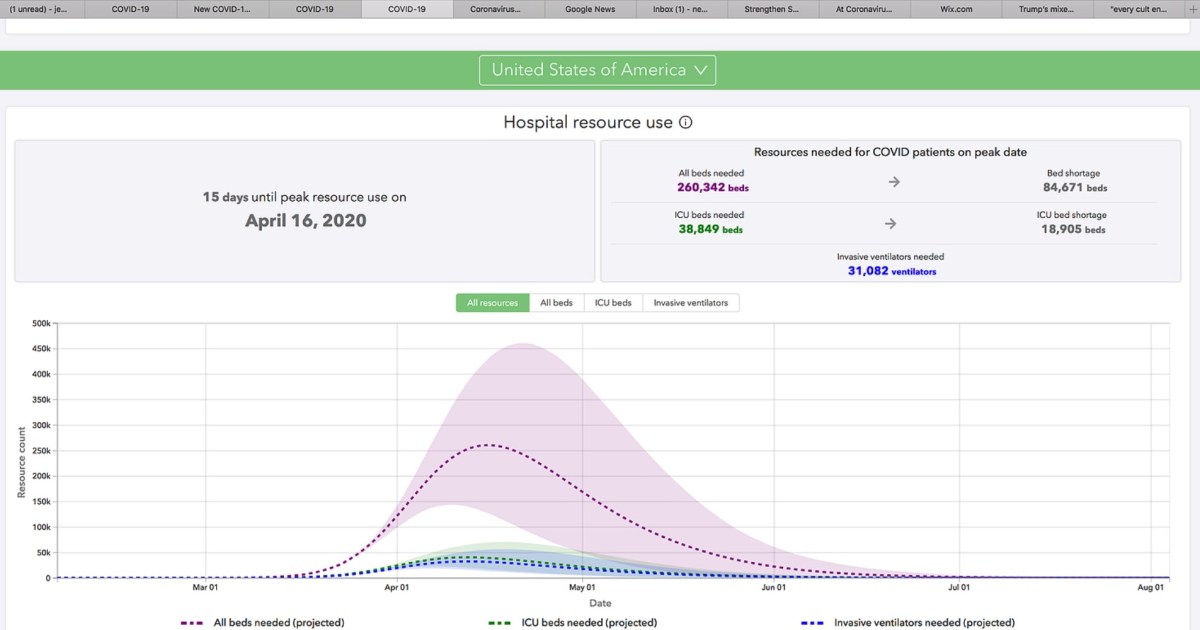The height and width of the screenshot is (630, 1200).
Task: Click the arrow next to ICU beds needed
Action: click(x=893, y=223)
